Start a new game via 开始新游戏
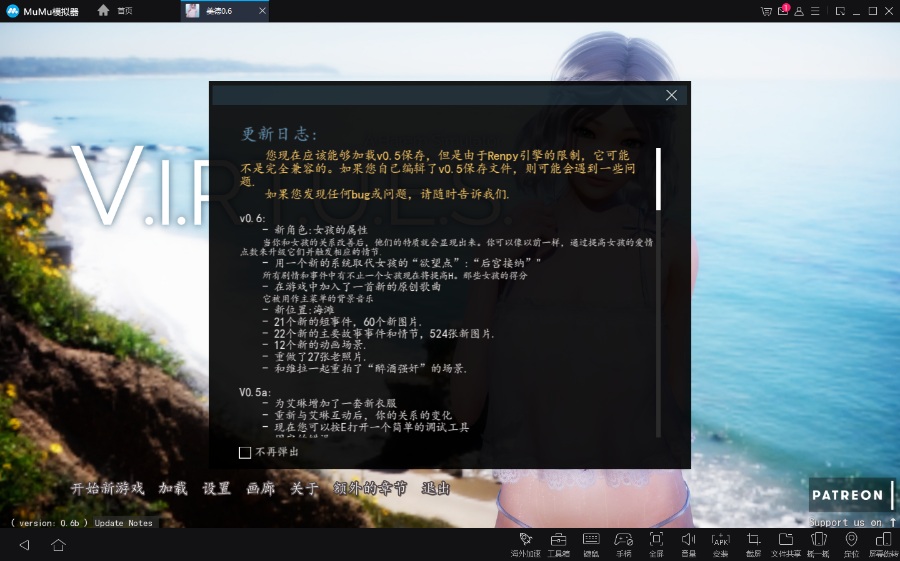Screen dimensions: 900x561 [x=107, y=489]
